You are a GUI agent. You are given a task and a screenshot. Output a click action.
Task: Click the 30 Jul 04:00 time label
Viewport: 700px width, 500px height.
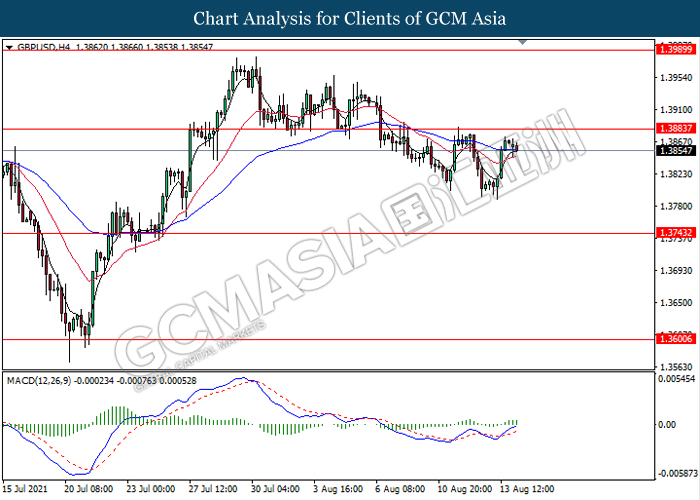[x=275, y=489]
